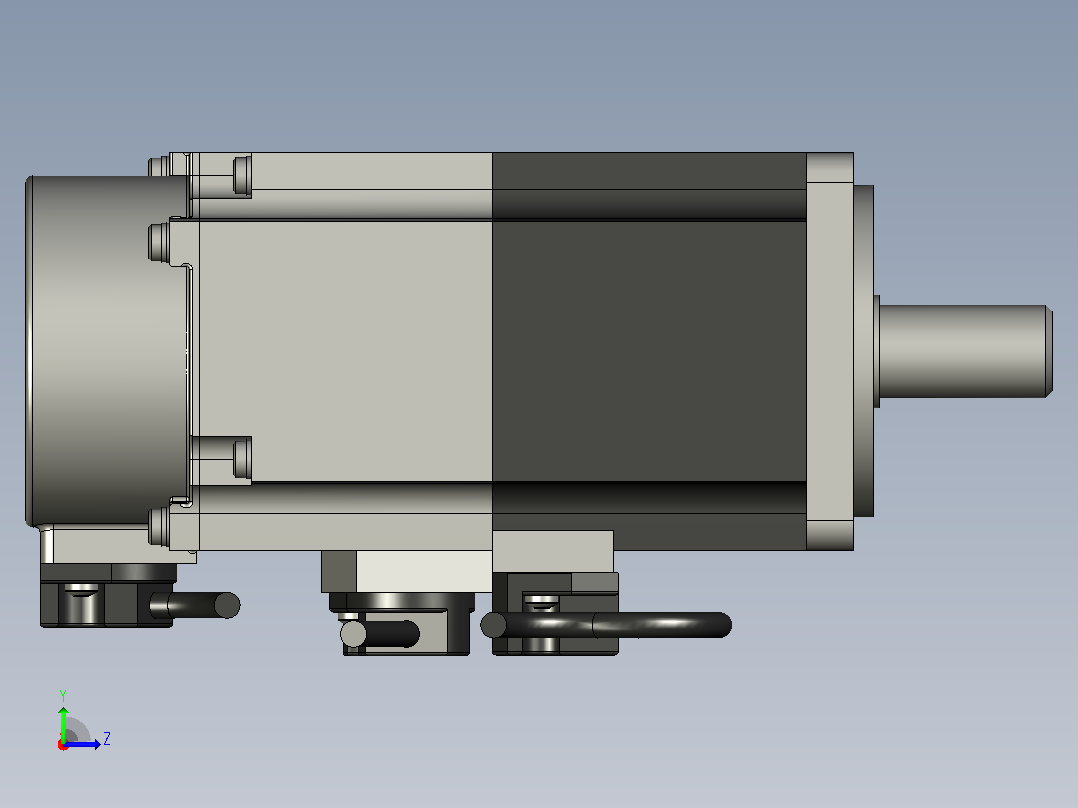Viewport: 1078px width, 808px height.
Task: Select the dark stator section of the motor body
Action: 649,351
